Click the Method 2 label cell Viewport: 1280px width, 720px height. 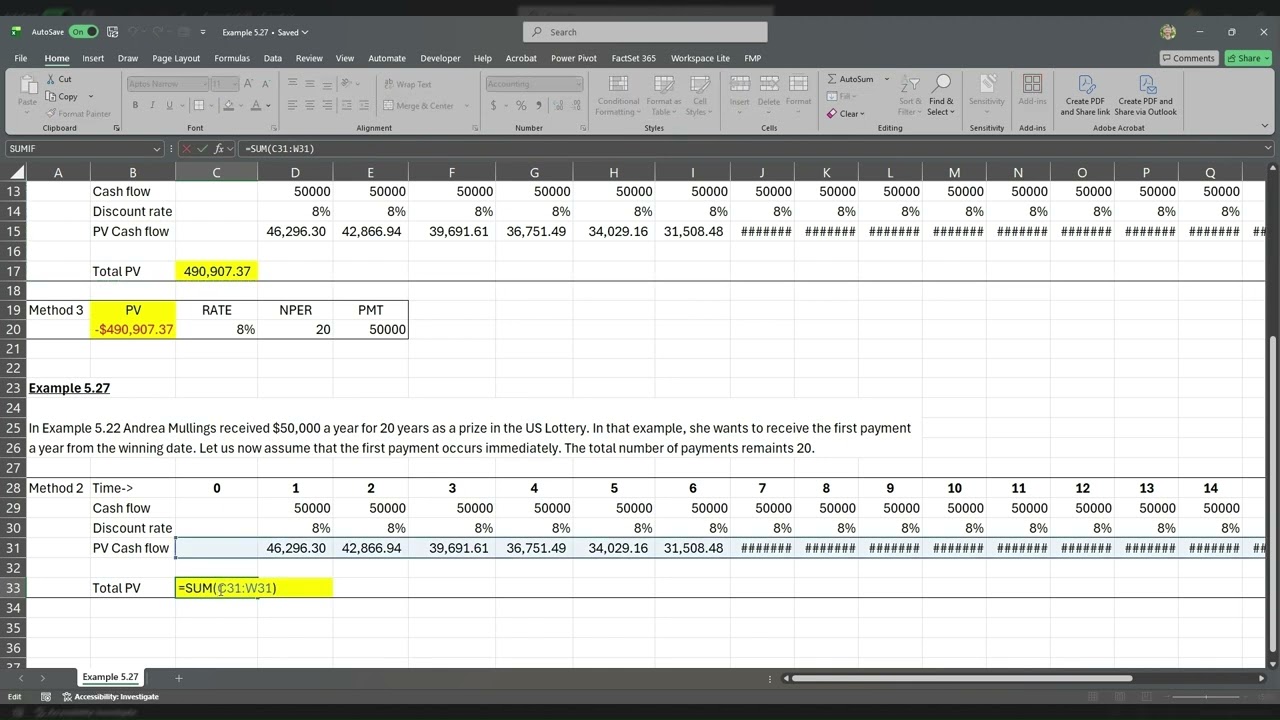pos(57,488)
